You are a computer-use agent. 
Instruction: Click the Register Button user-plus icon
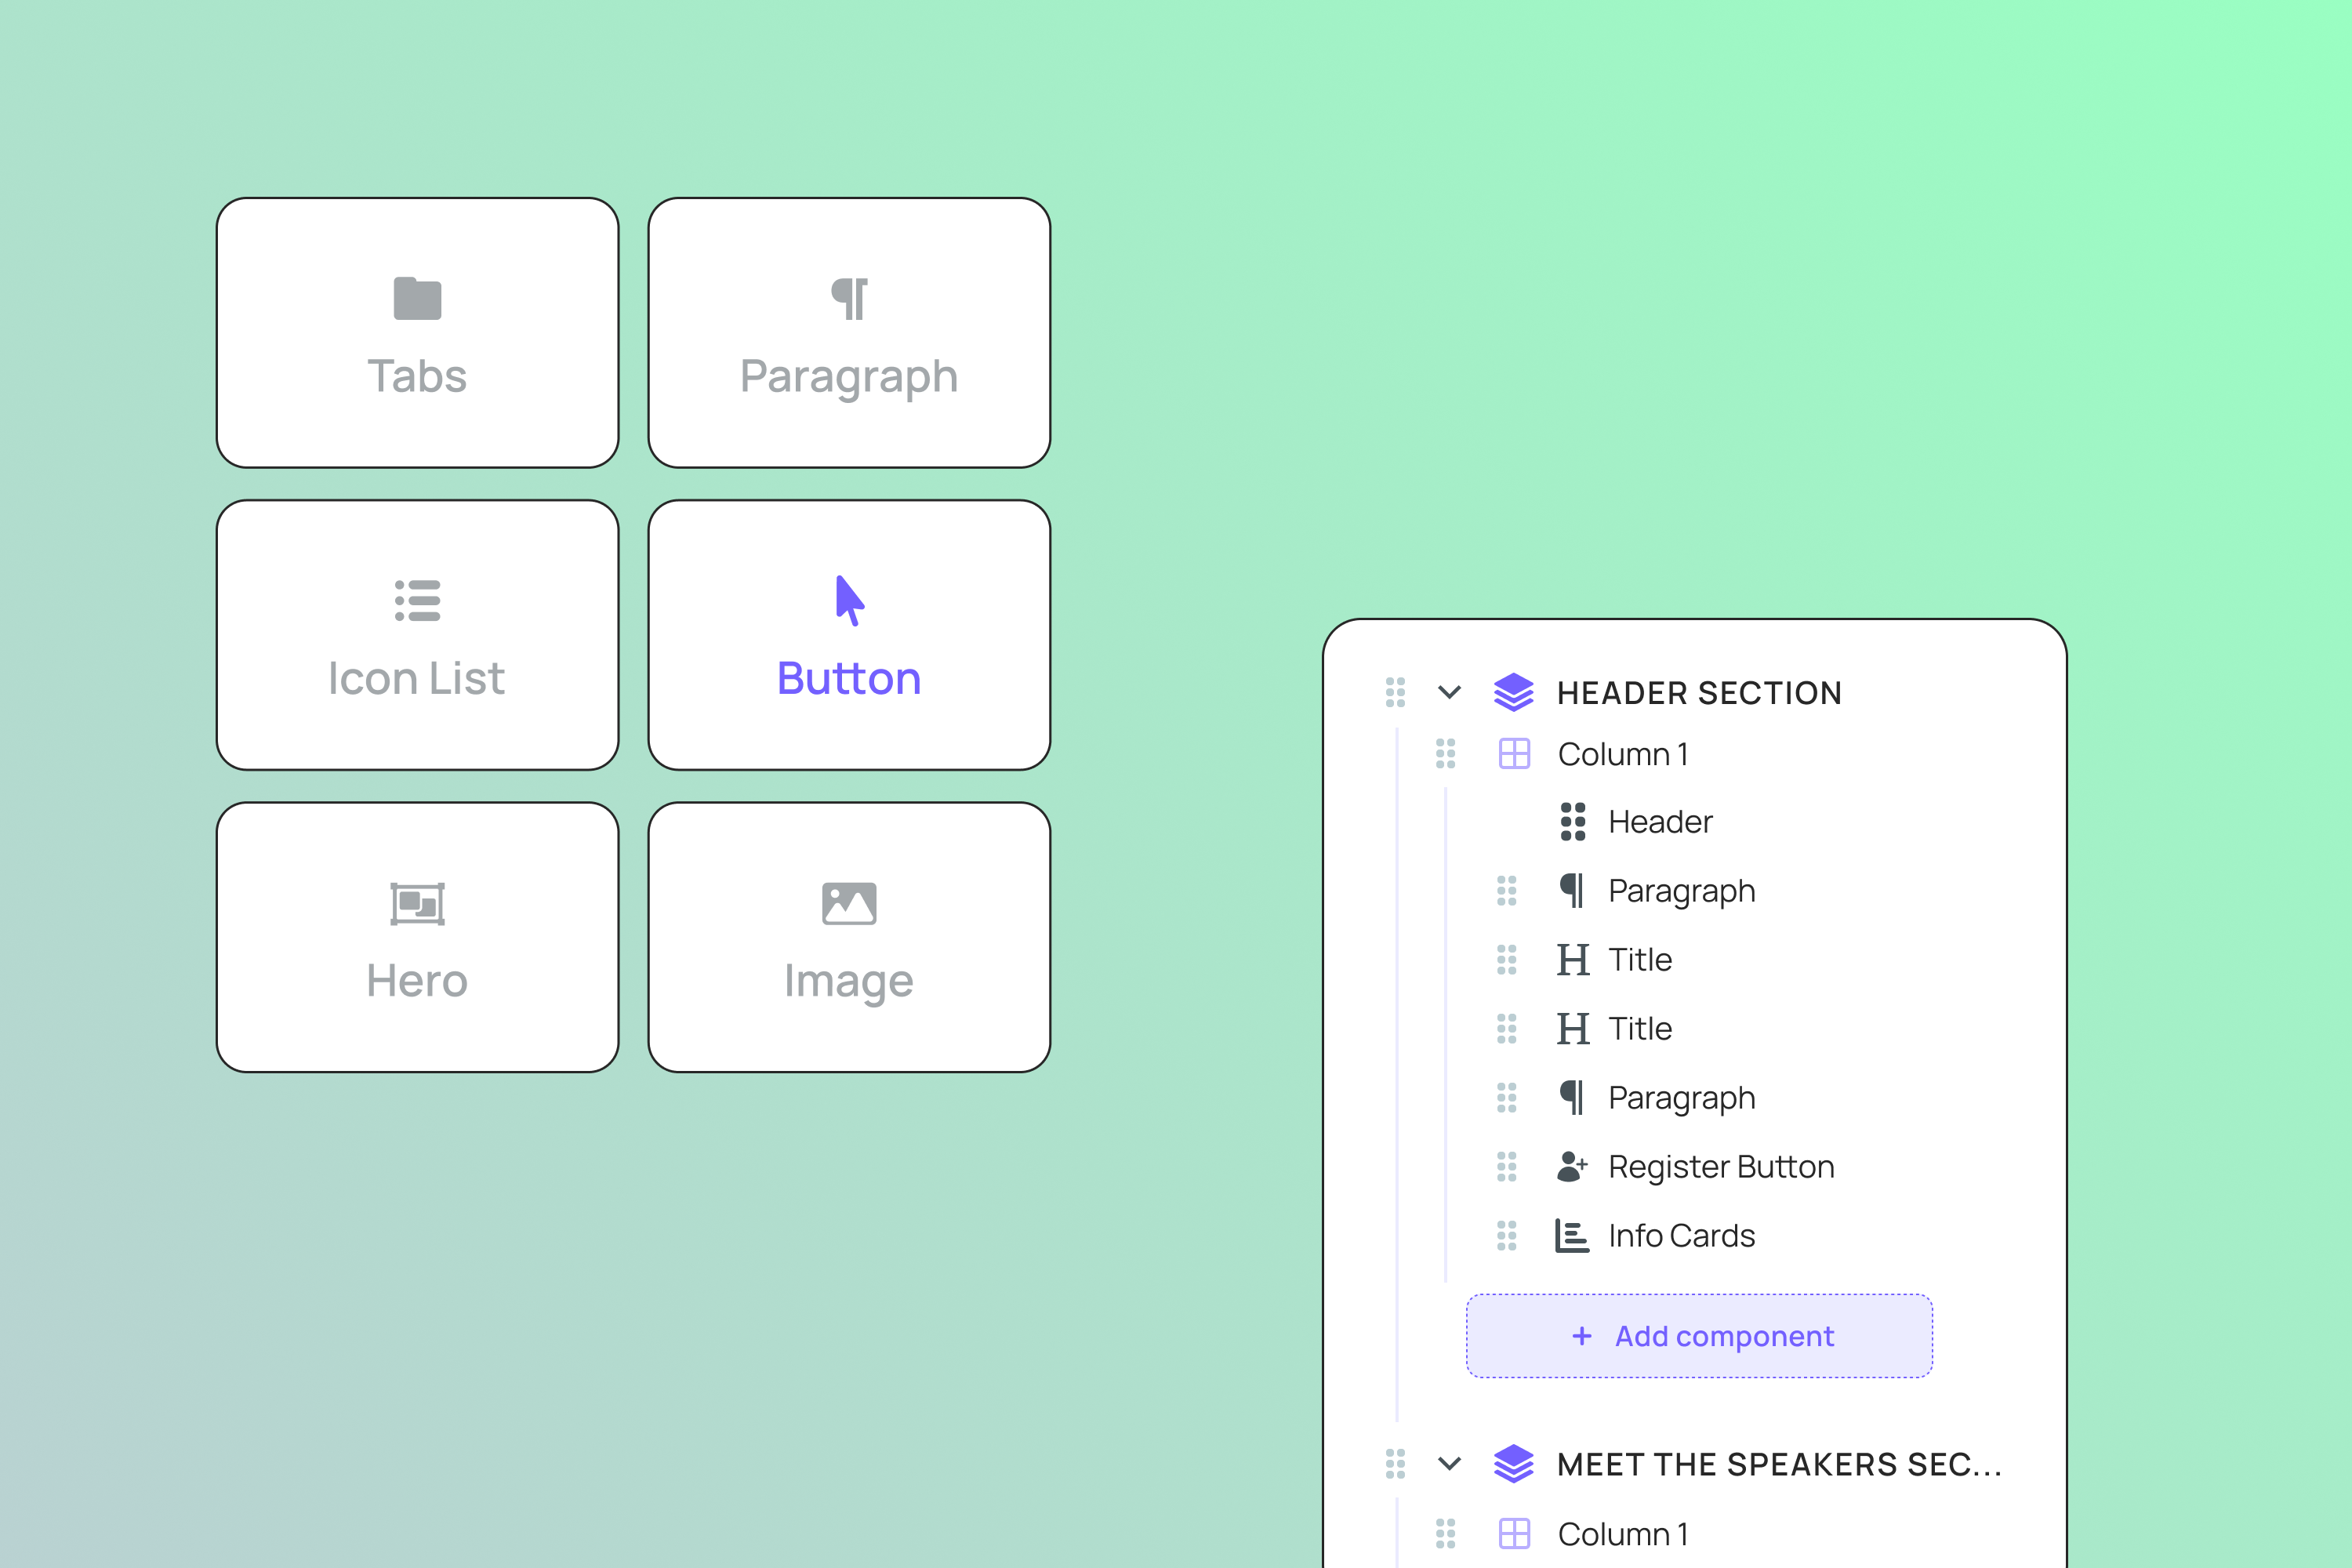click(x=1572, y=1167)
